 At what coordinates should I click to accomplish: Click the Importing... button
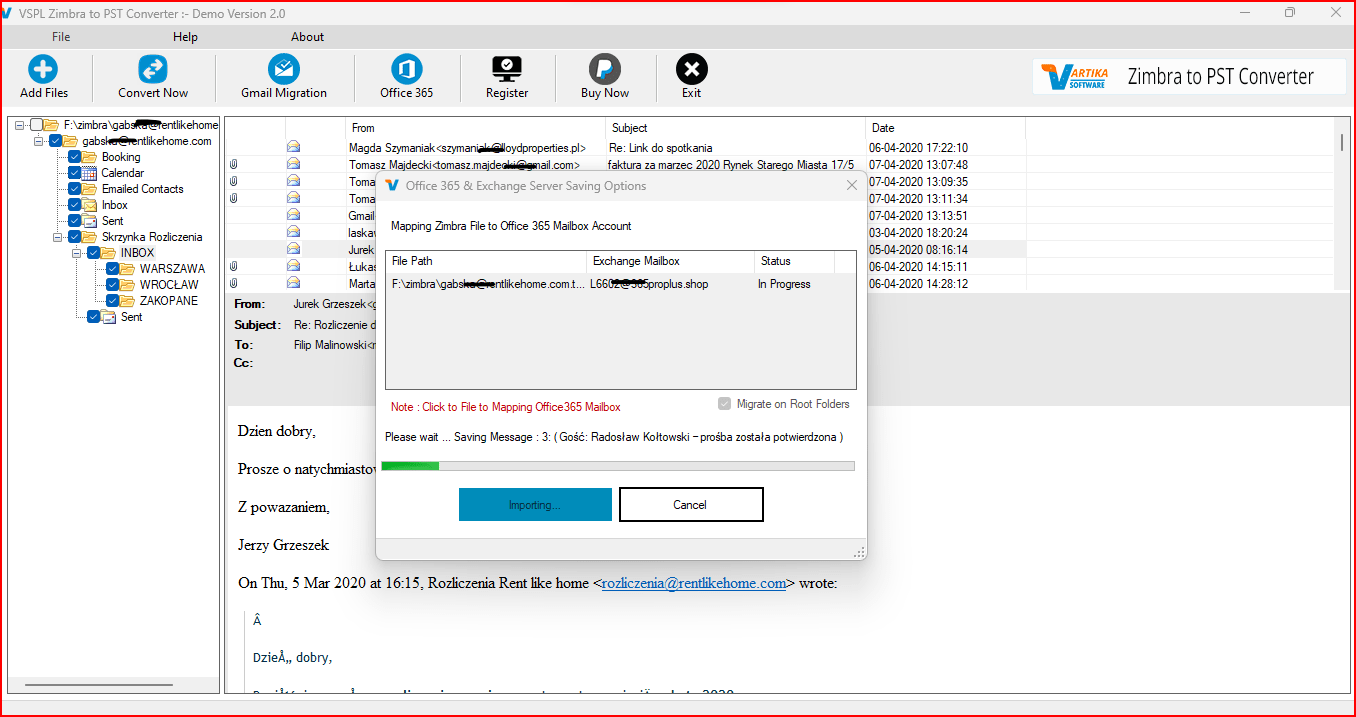click(535, 505)
